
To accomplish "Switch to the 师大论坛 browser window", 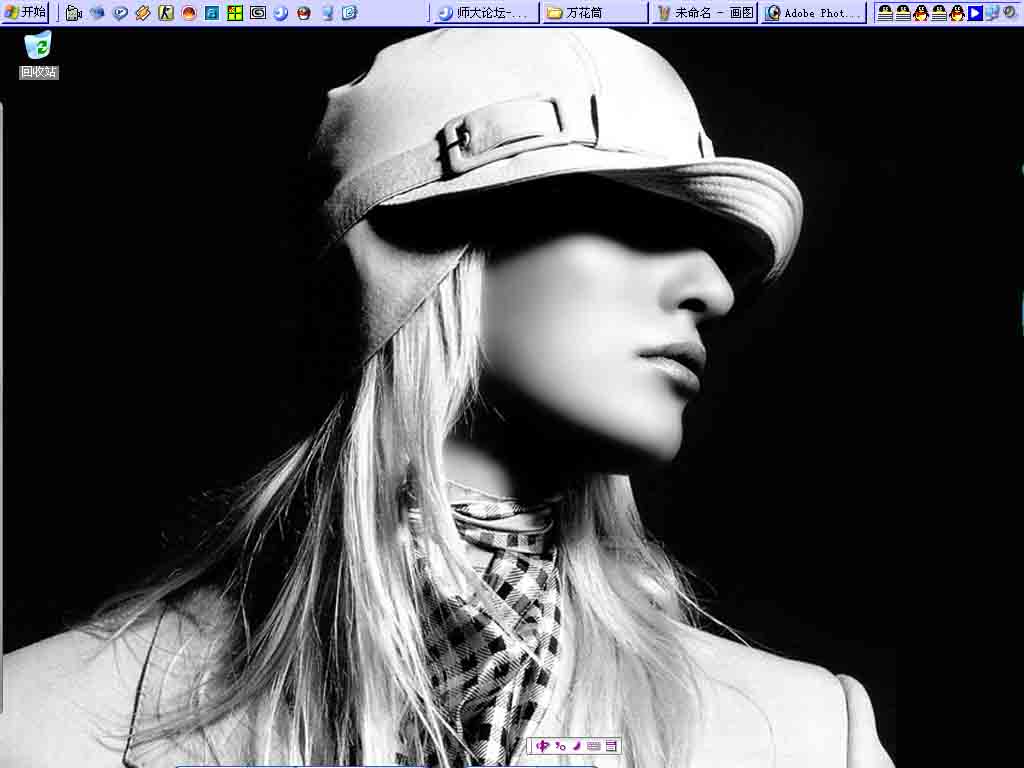I will coord(484,13).
